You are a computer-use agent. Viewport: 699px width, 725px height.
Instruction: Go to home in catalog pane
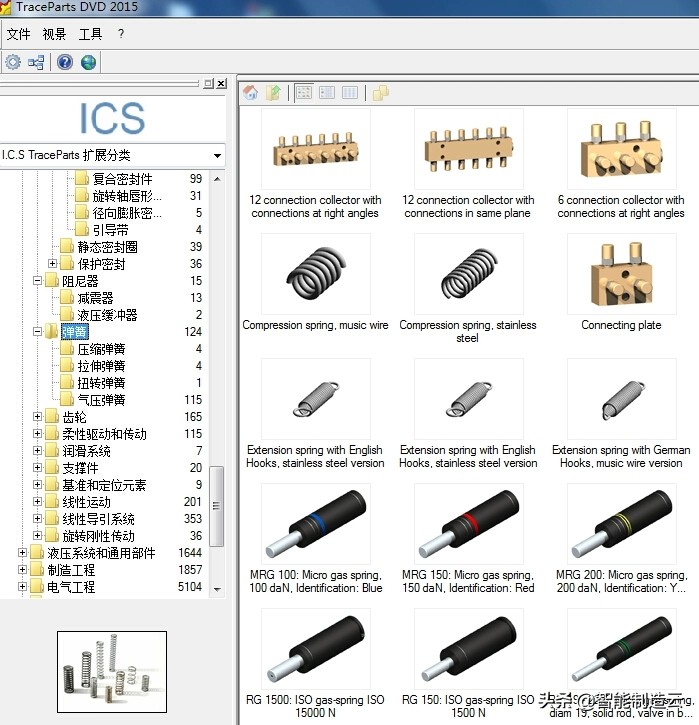click(x=251, y=92)
